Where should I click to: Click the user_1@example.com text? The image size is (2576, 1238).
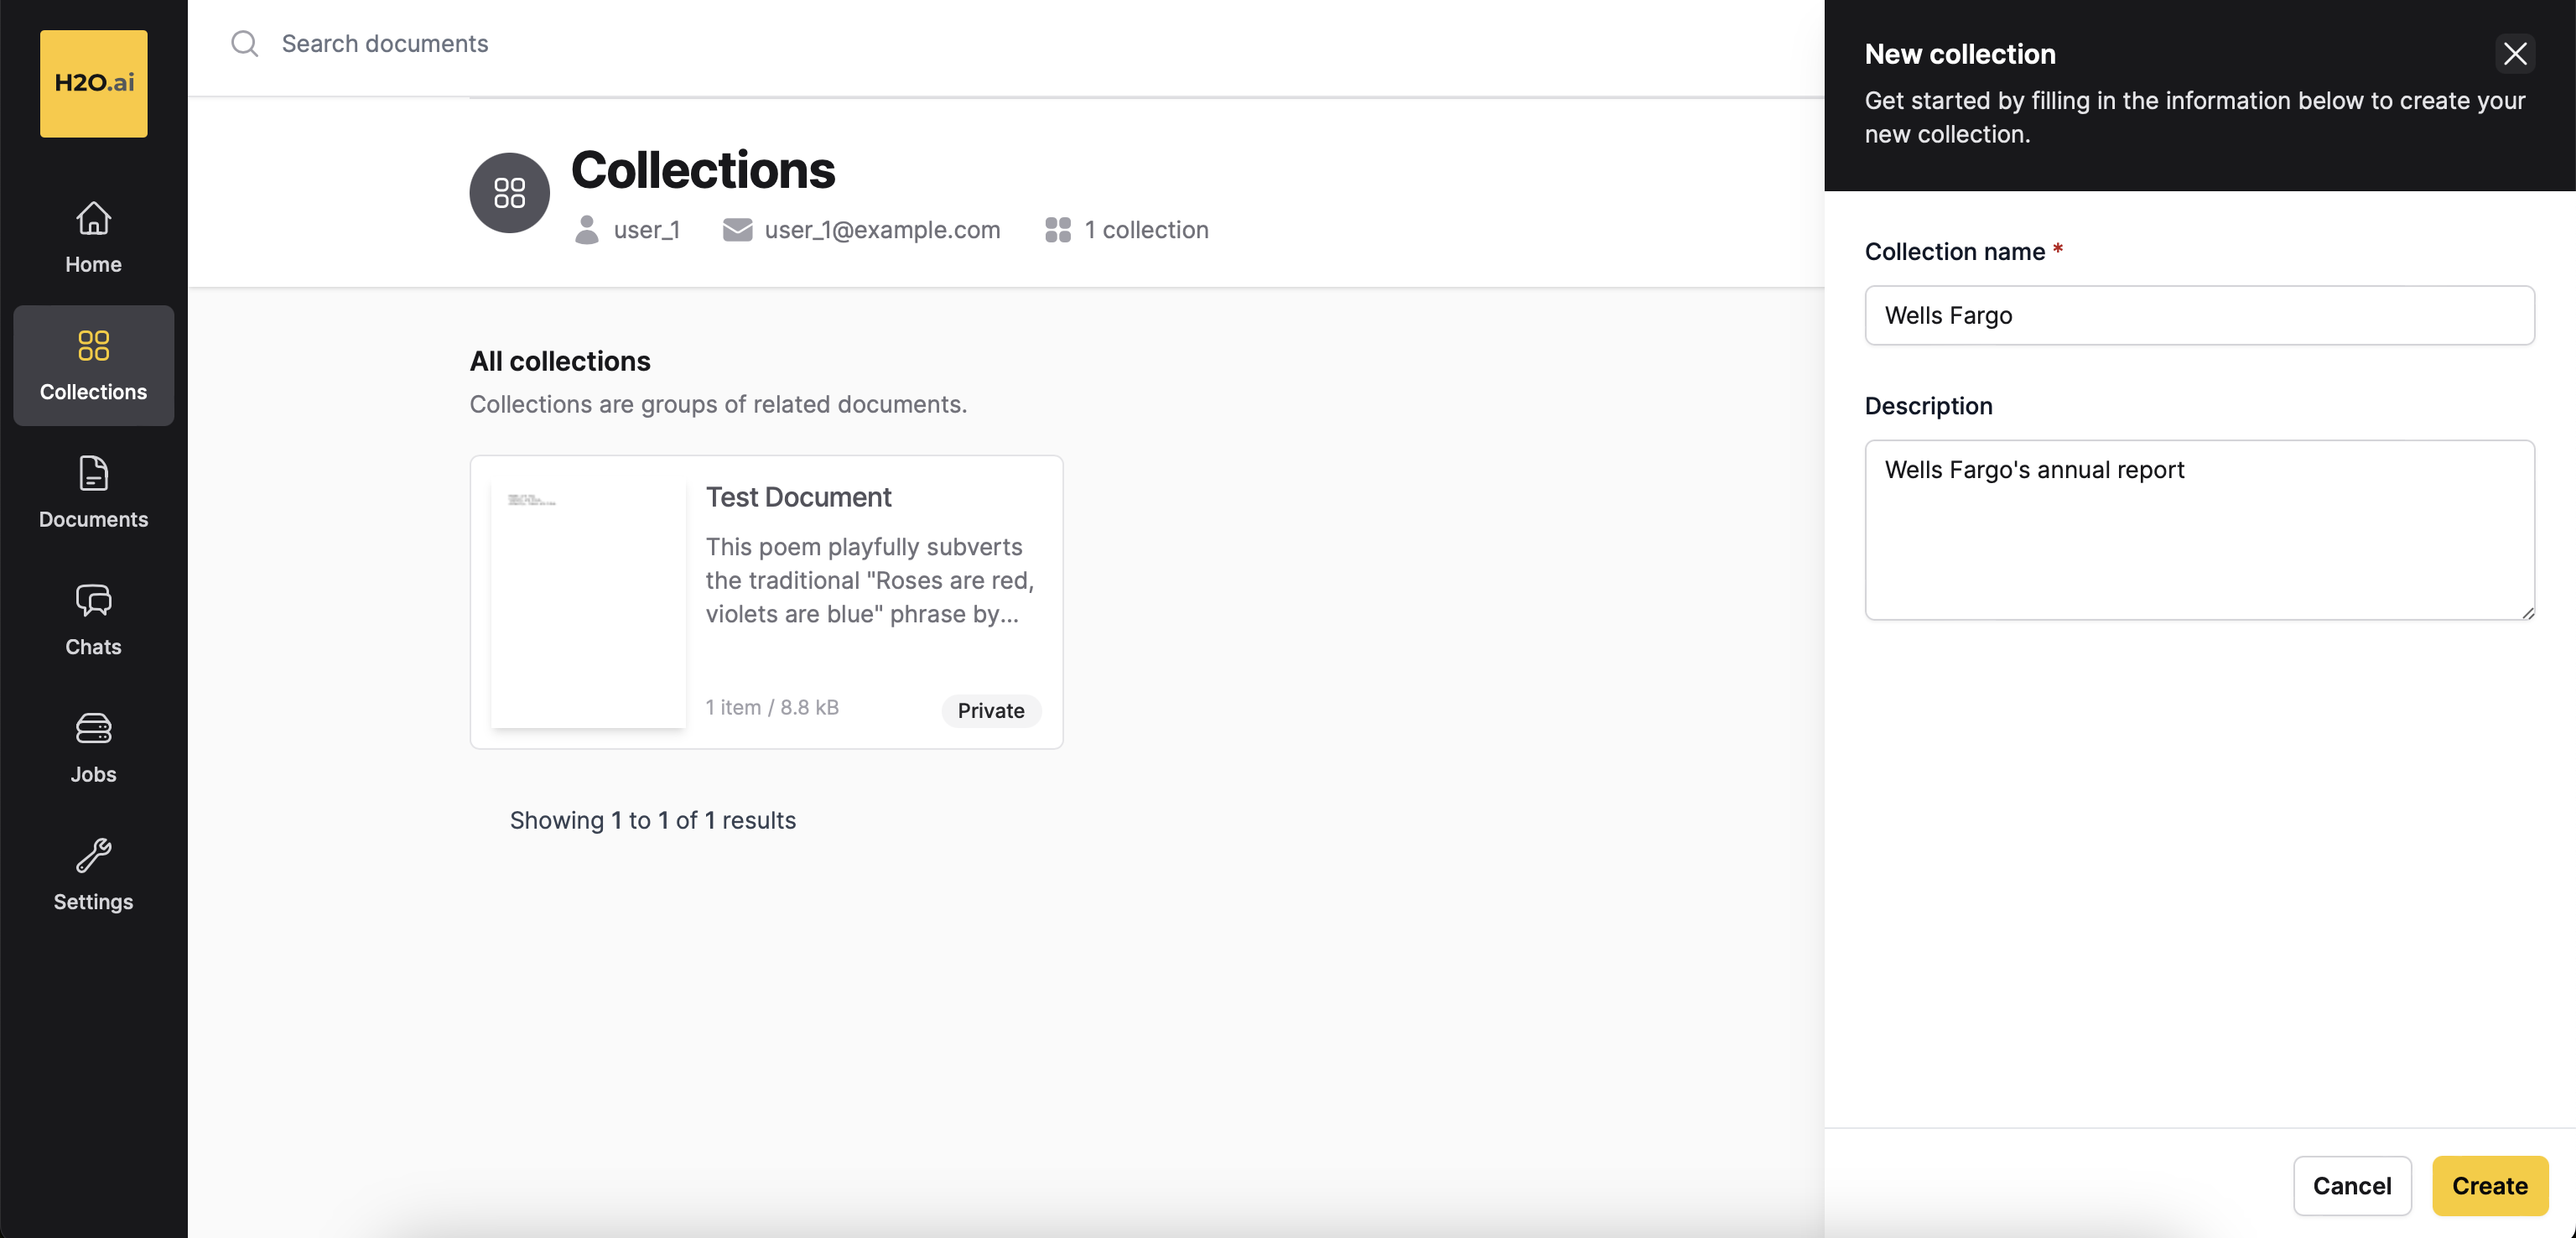(882, 230)
